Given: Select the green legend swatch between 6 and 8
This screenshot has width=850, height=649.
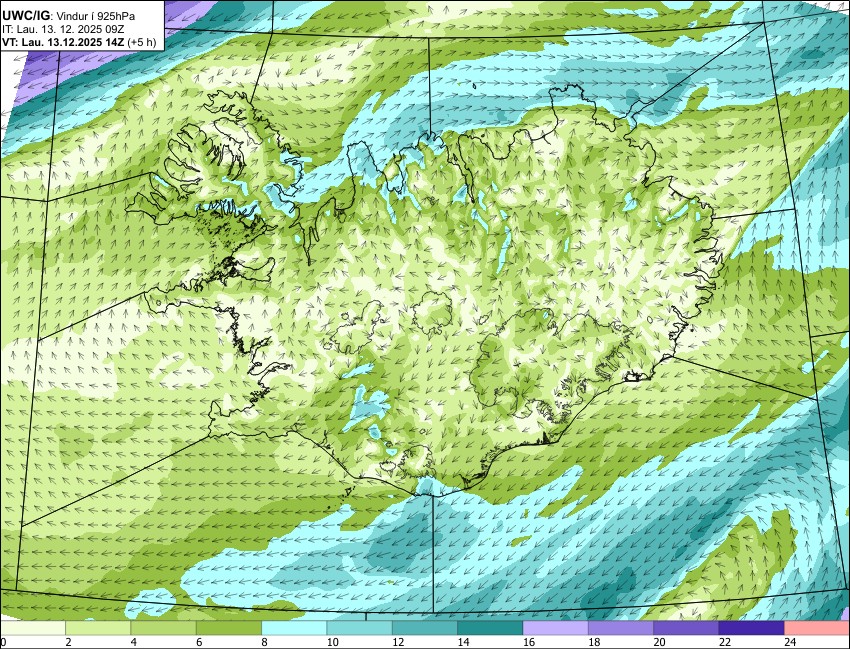Looking at the screenshot, I should 229,628.
